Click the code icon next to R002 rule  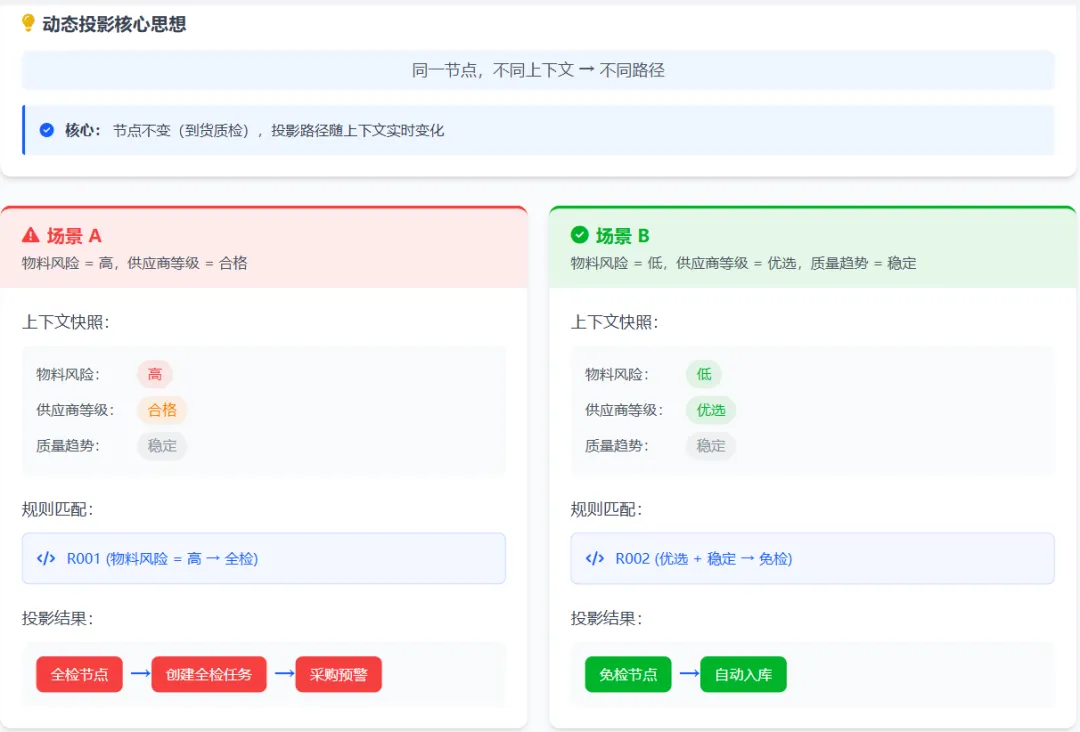click(x=595, y=558)
